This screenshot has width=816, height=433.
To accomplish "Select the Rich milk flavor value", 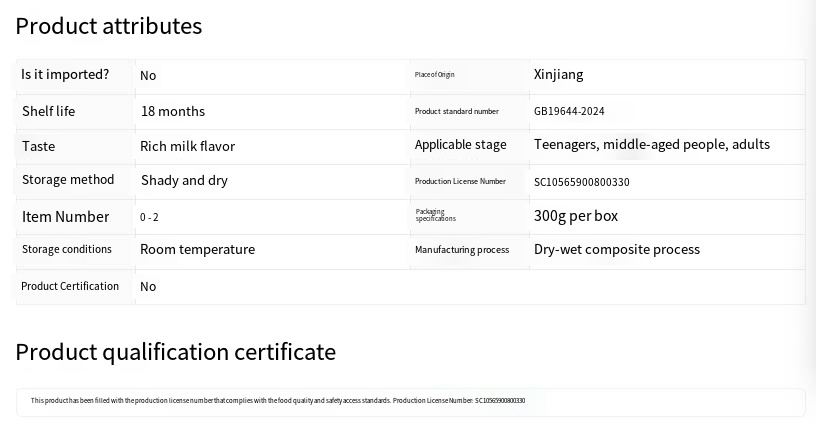I will [187, 146].
